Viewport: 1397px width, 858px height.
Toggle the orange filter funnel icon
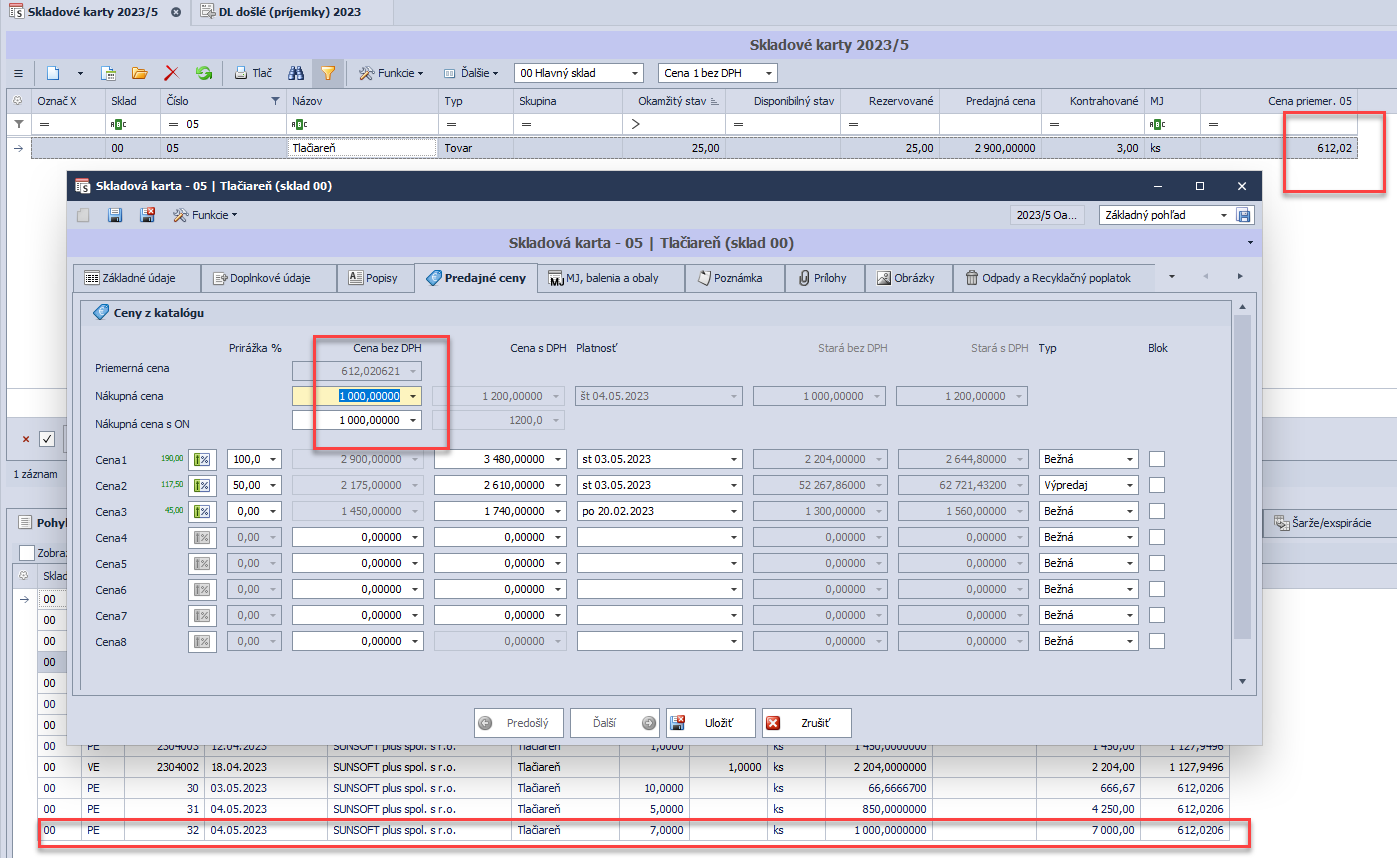coord(327,73)
